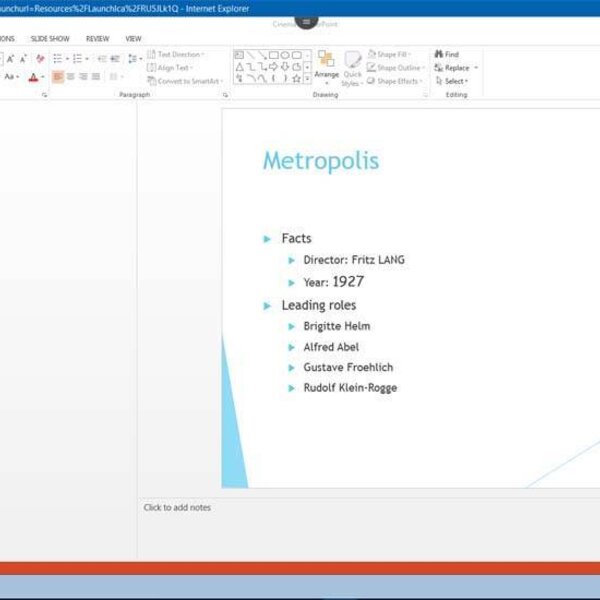Select the Triangle shape

pos(239,67)
